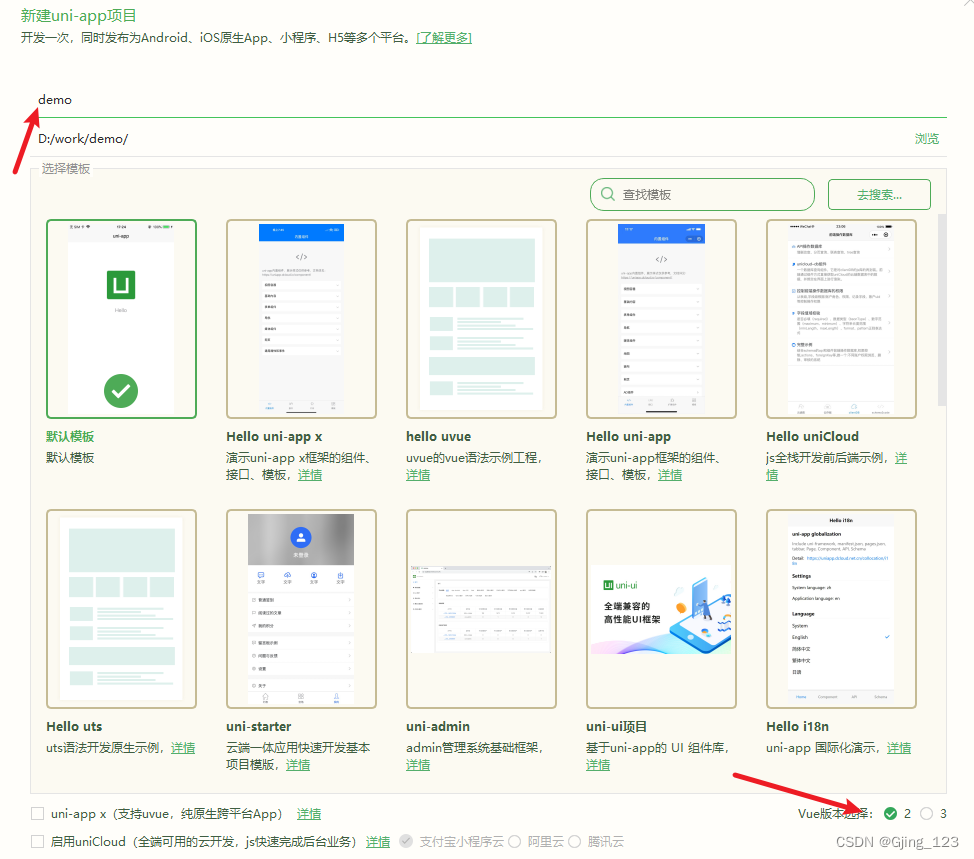
Task: Open 详情 link under Hello uts
Action: tap(183, 748)
